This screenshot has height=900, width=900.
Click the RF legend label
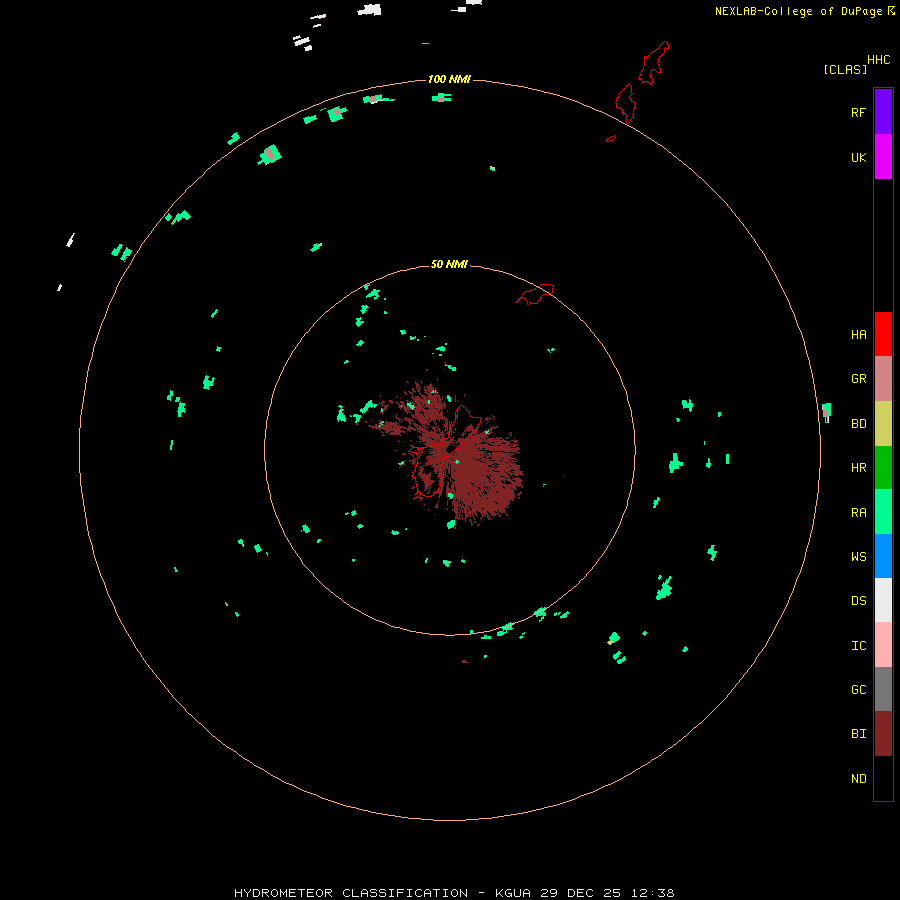pos(858,112)
